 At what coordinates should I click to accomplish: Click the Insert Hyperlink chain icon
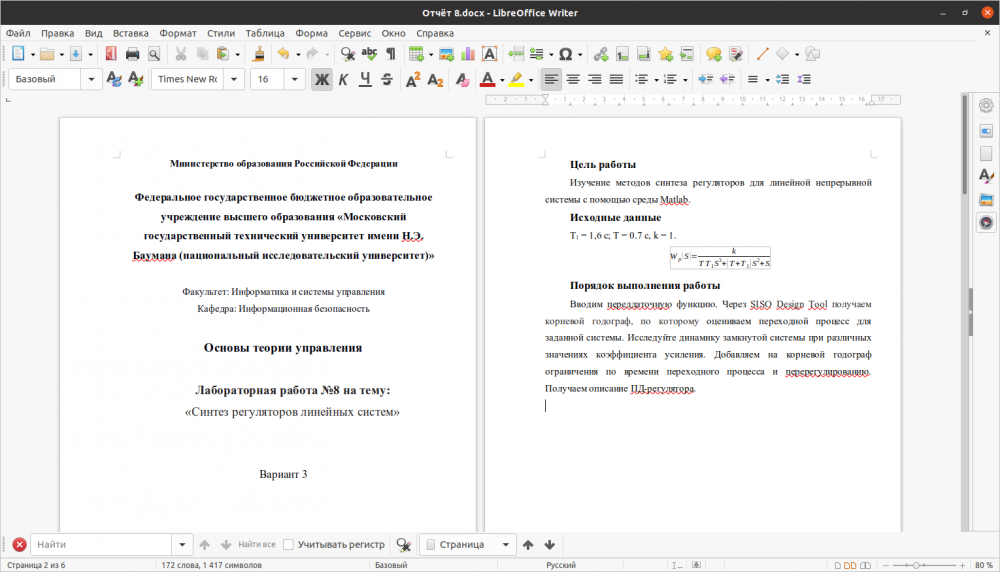click(601, 54)
